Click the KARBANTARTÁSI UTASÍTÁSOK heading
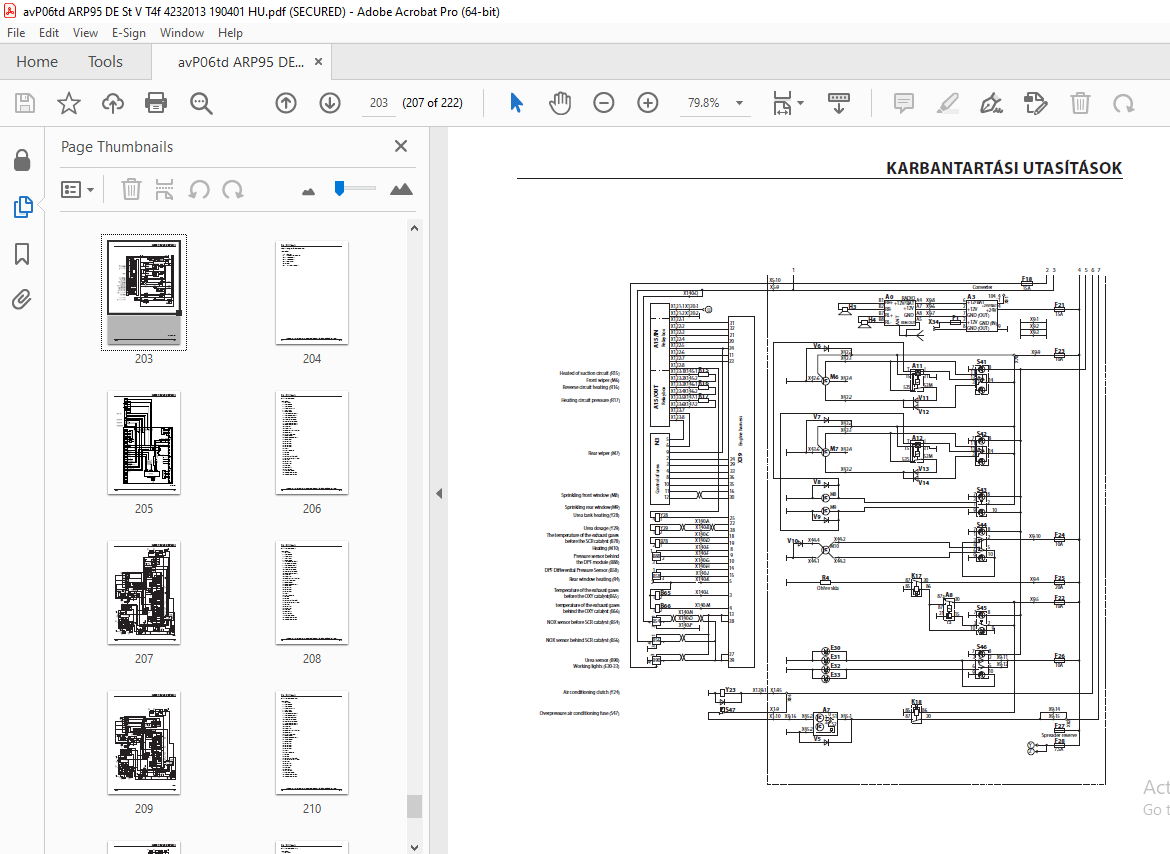 (x=1004, y=168)
